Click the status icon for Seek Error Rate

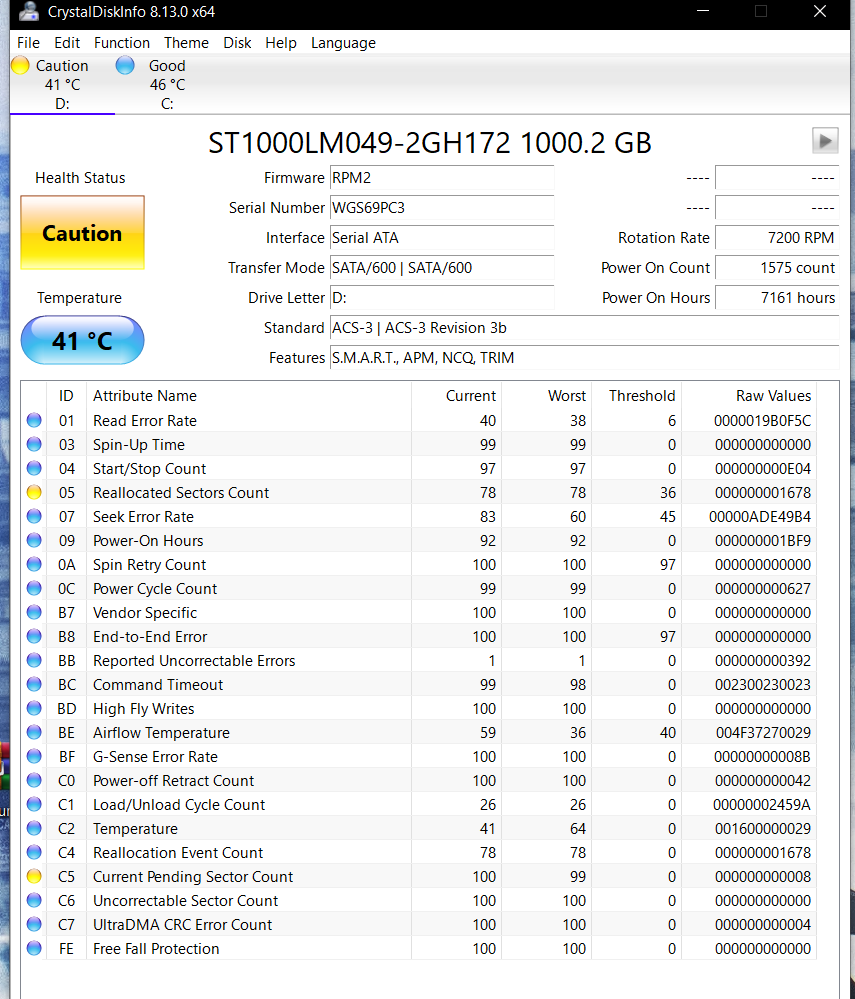point(34,517)
